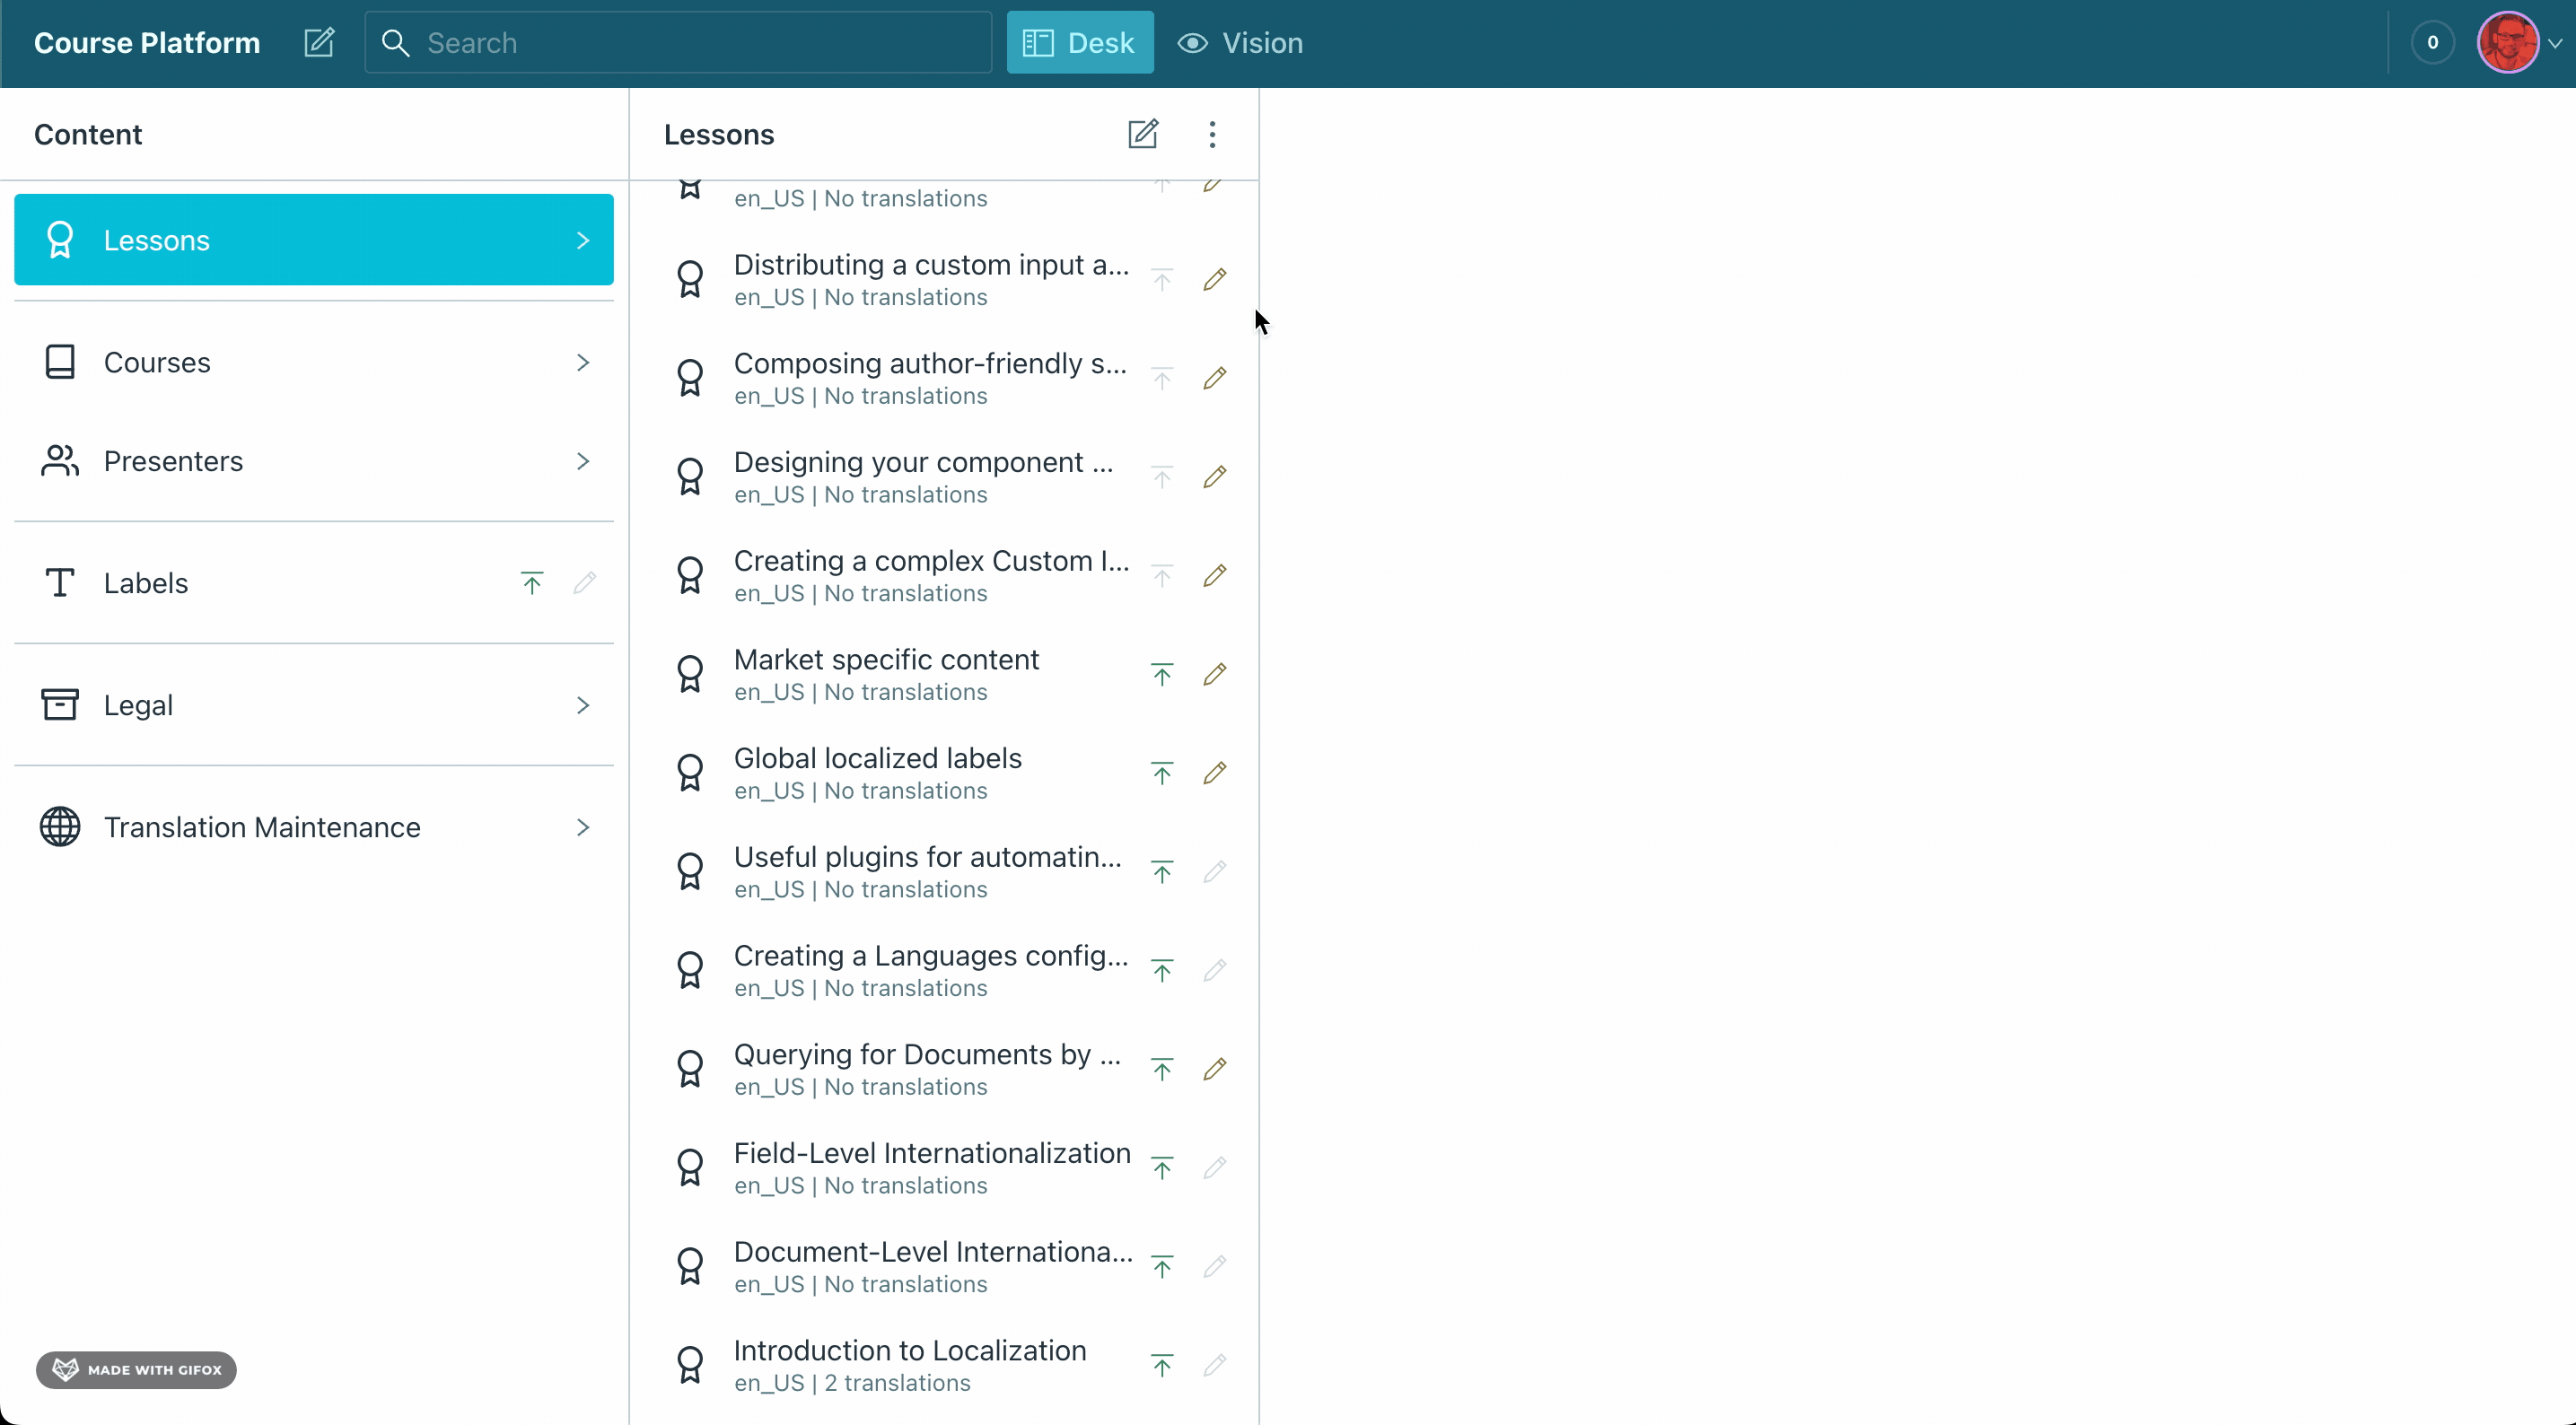Click the pencil icon on Querying for Documents lesson
The height and width of the screenshot is (1425, 2576).
[x=1214, y=1069]
